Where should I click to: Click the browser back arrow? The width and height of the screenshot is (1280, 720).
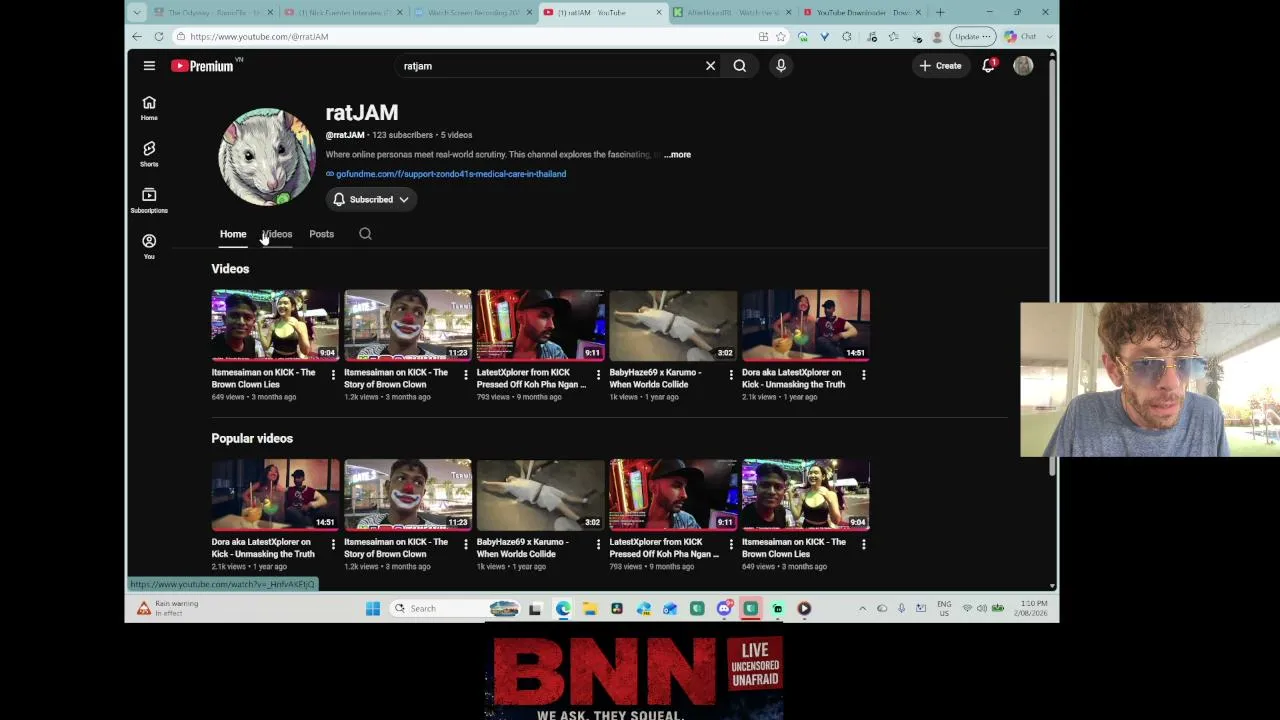point(137,37)
